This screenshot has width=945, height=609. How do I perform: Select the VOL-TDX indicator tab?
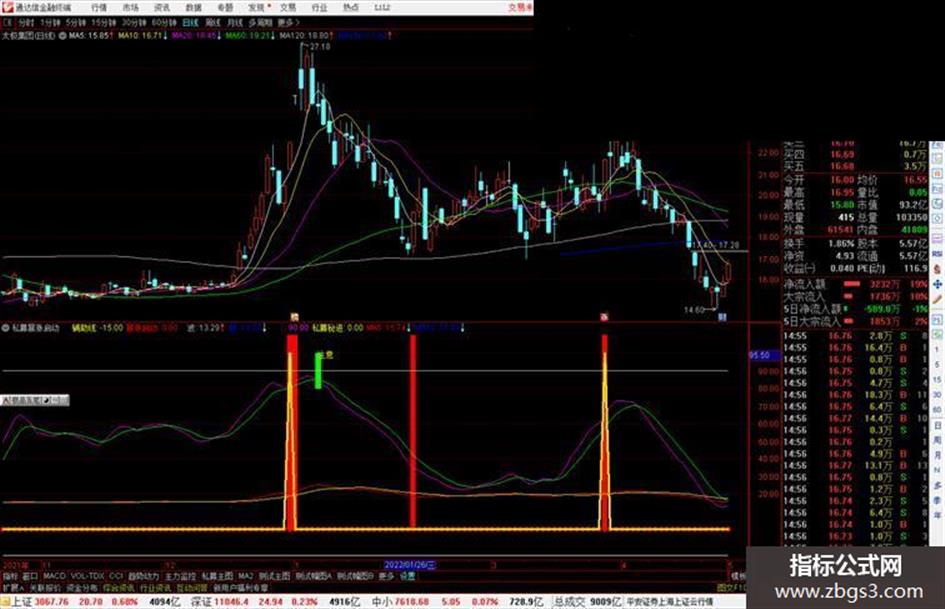[87, 576]
